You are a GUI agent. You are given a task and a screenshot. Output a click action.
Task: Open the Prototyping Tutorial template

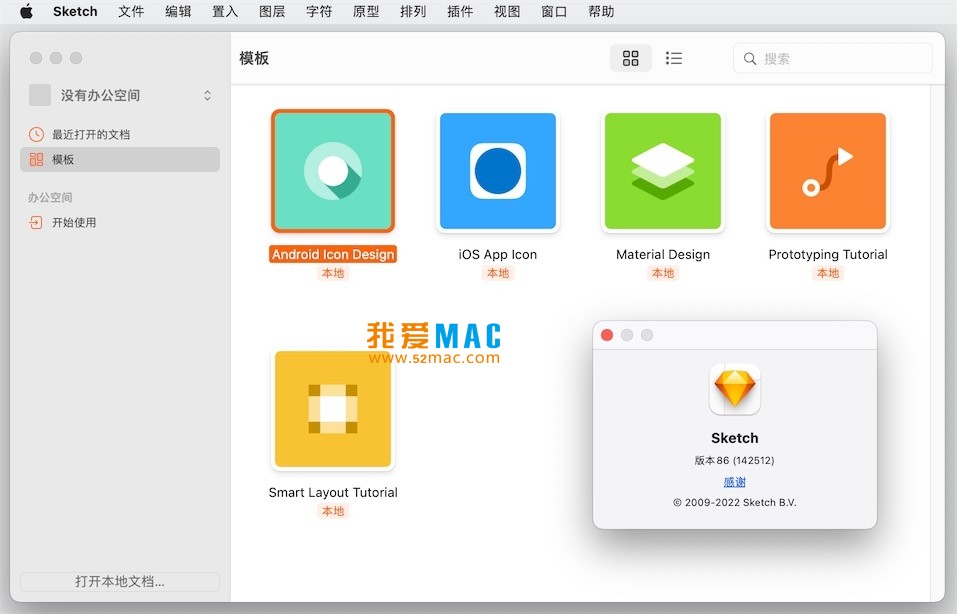click(x=827, y=170)
